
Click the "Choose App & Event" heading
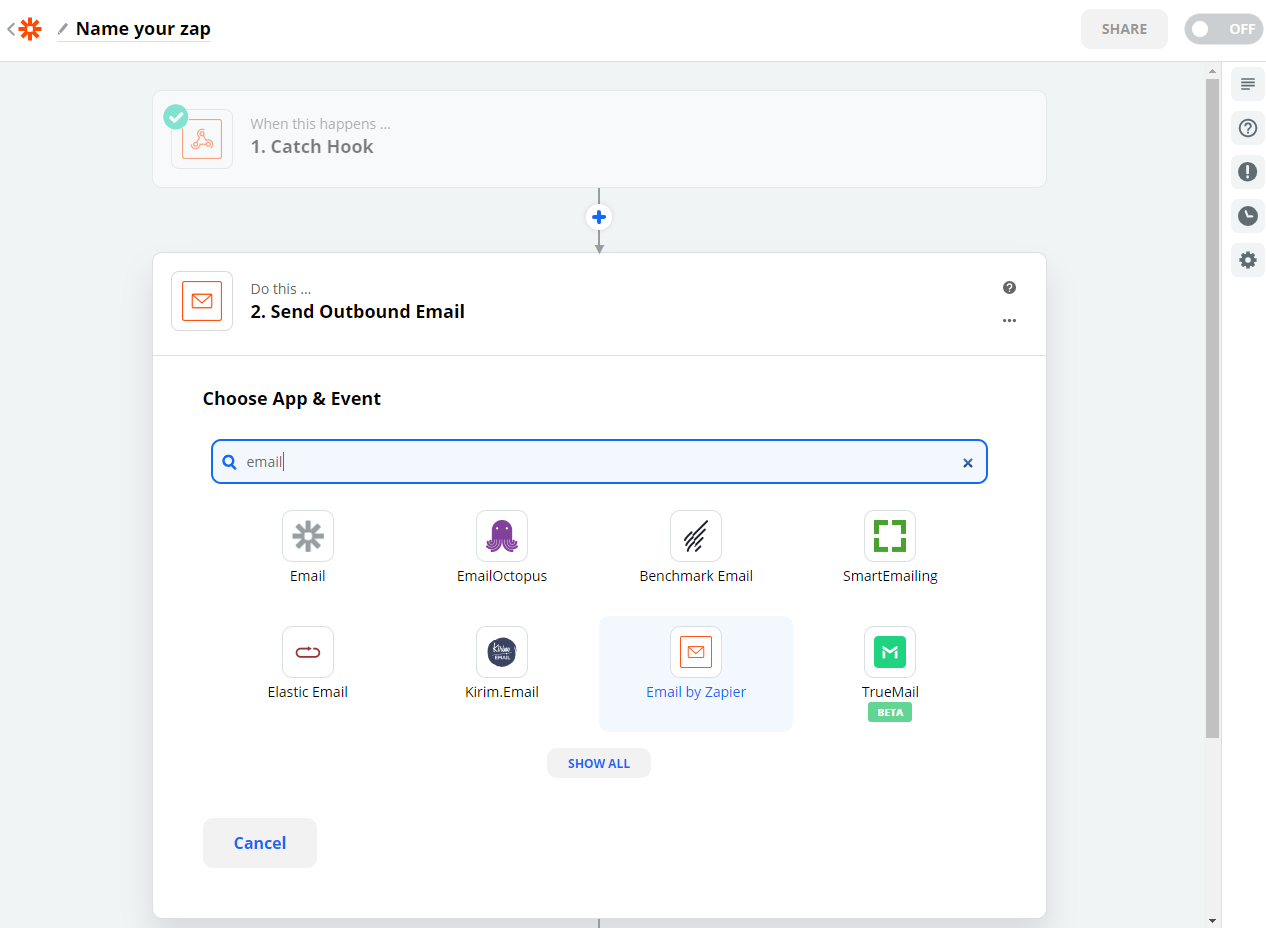292,399
